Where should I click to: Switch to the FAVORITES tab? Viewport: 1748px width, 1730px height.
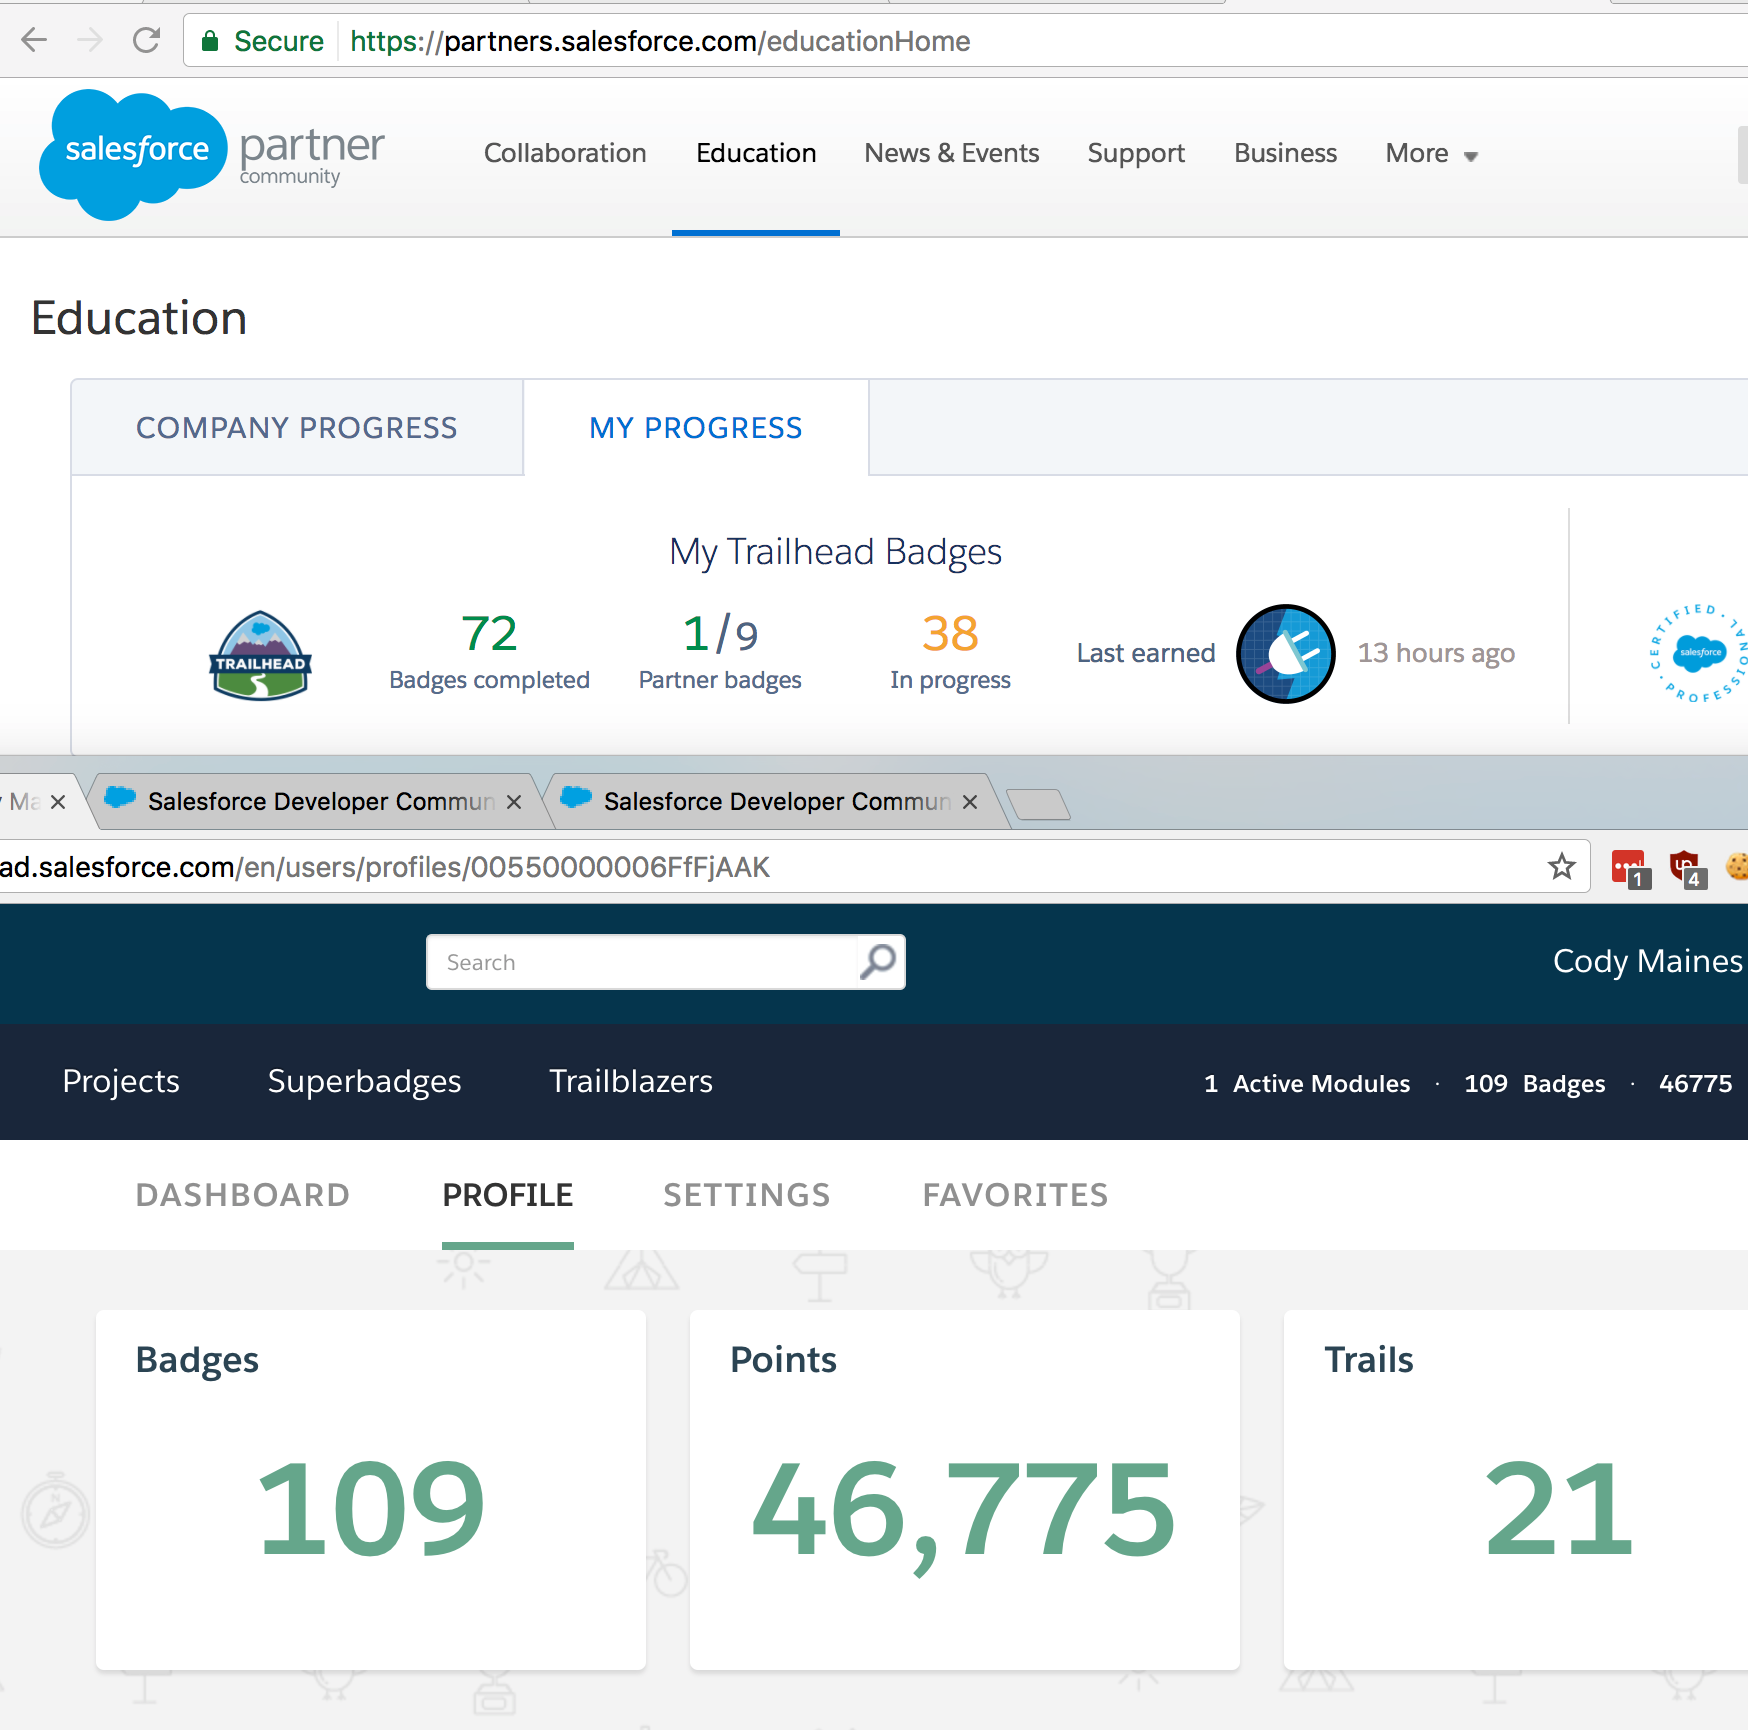tap(1014, 1195)
